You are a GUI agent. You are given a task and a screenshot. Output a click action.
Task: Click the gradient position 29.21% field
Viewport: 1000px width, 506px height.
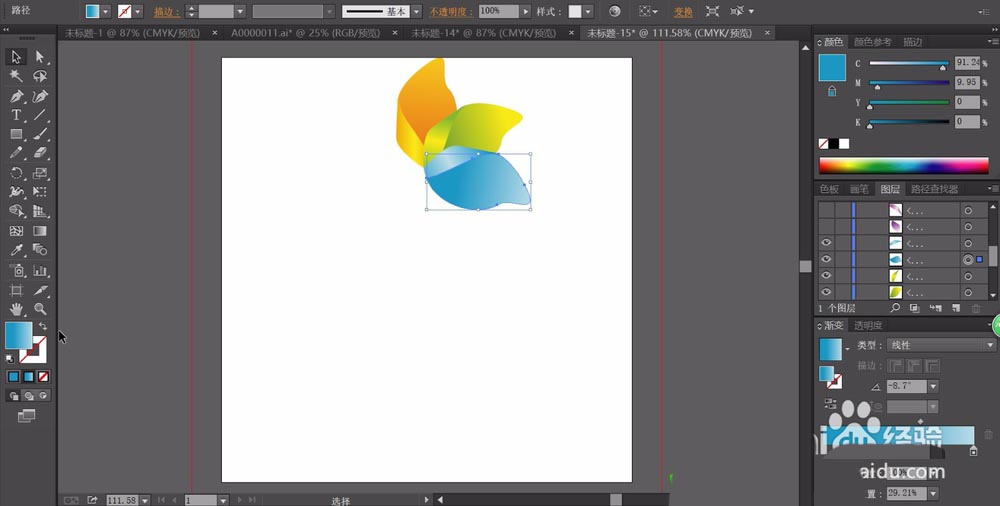pyautogui.click(x=906, y=493)
